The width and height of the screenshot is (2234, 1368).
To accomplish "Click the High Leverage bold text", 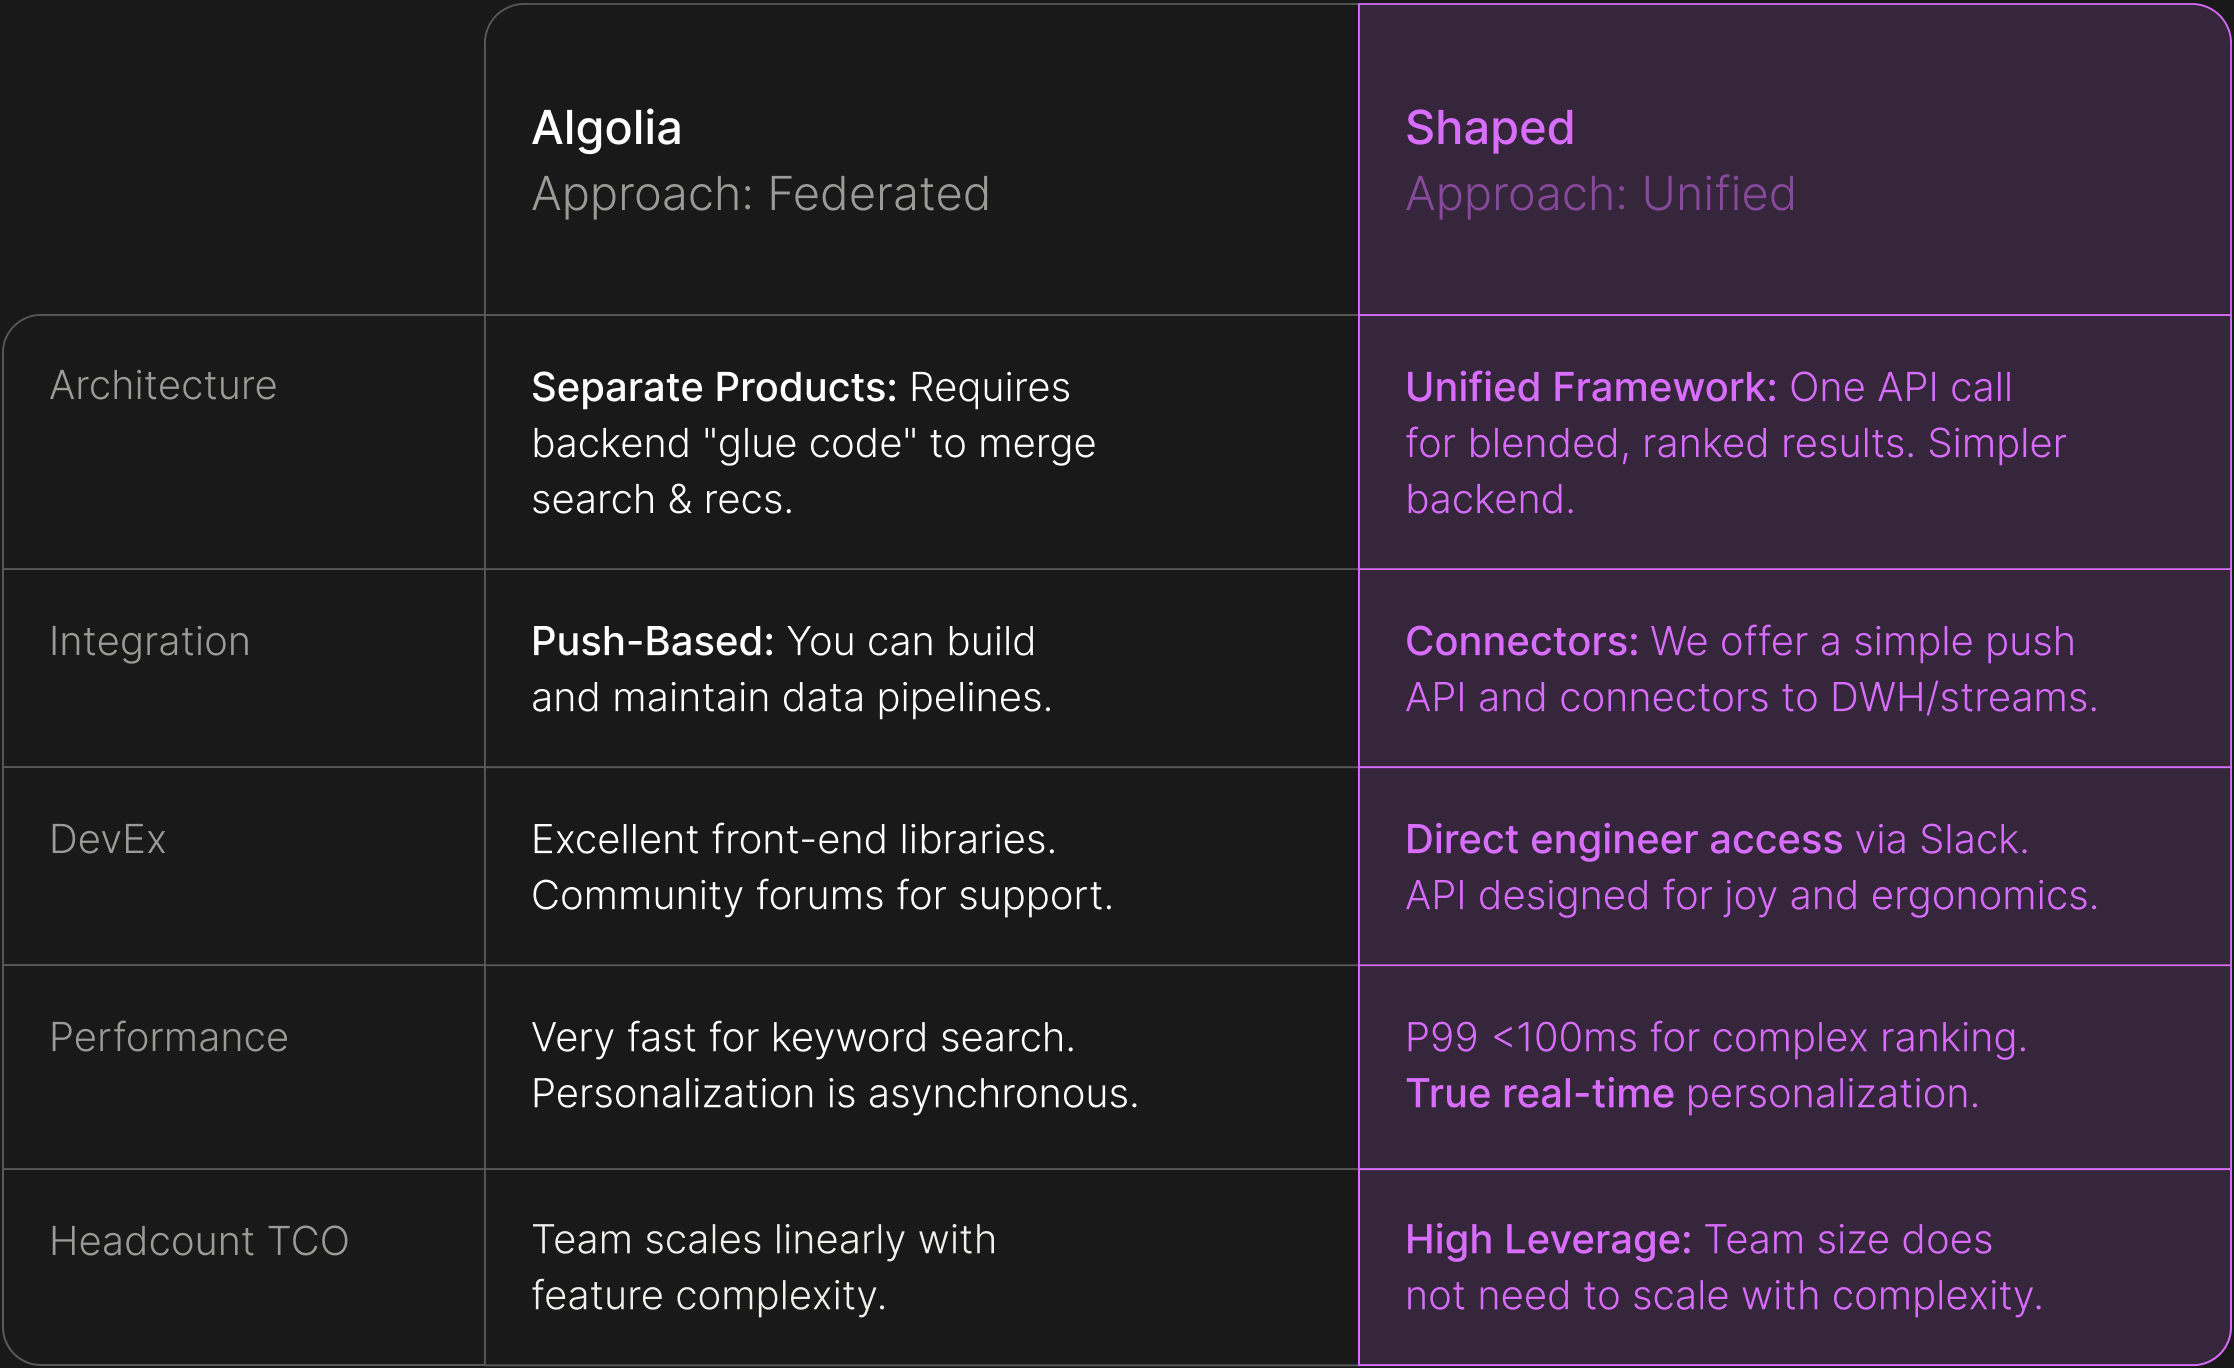I will (1548, 1240).
